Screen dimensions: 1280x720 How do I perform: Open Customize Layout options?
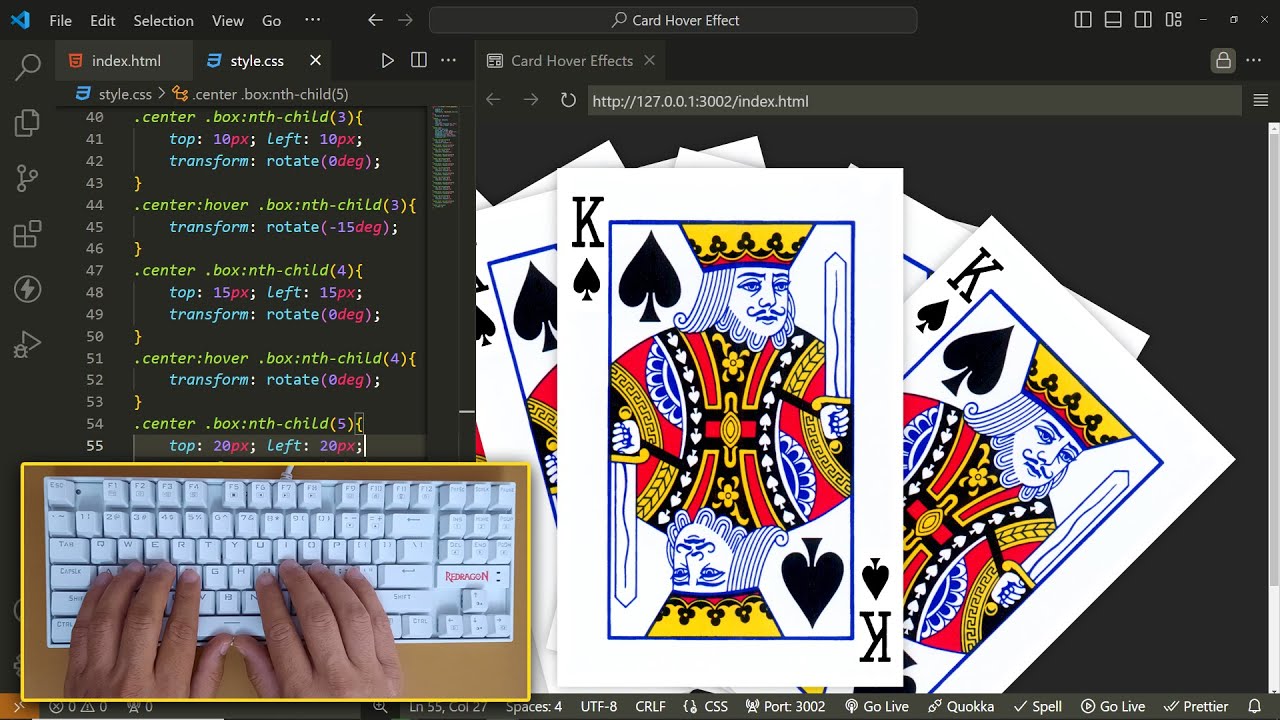1173,20
